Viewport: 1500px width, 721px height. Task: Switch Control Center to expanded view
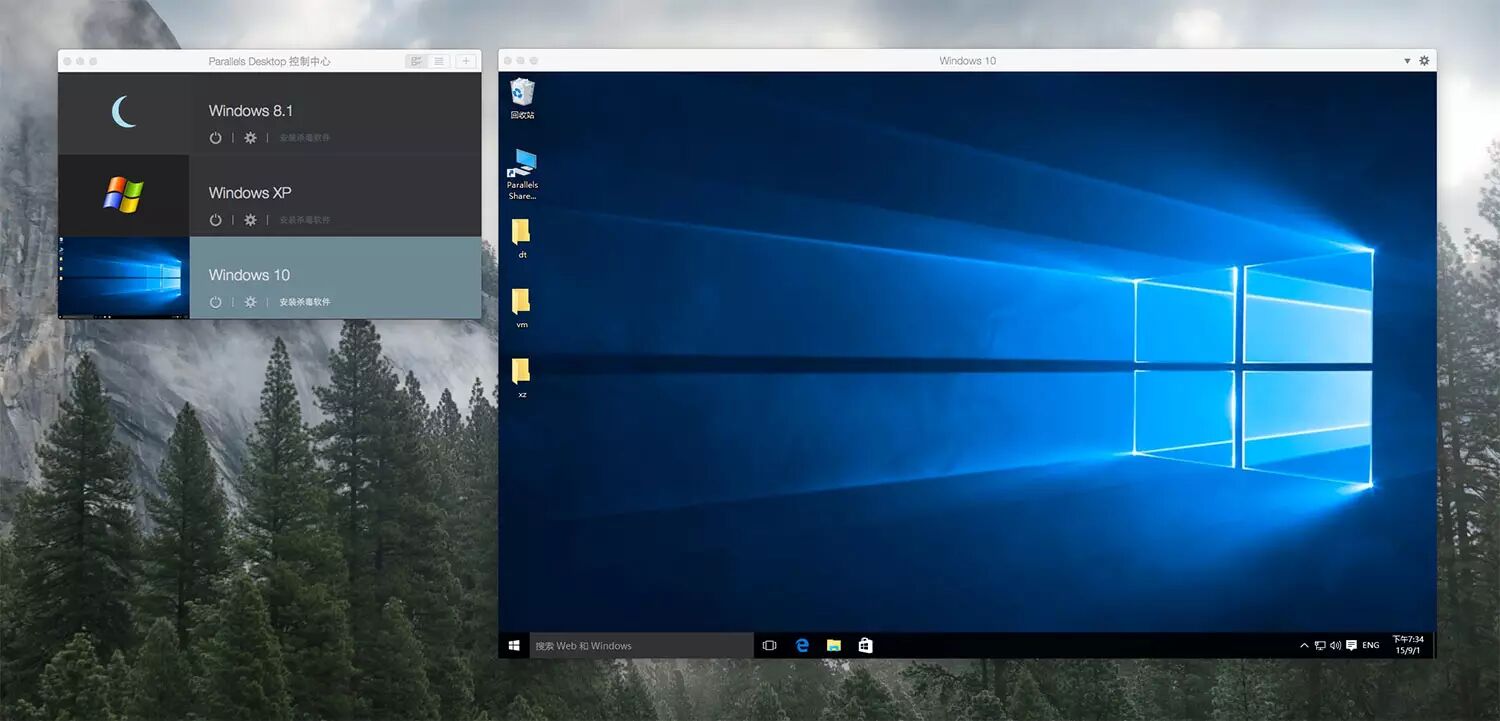pyautogui.click(x=415, y=61)
